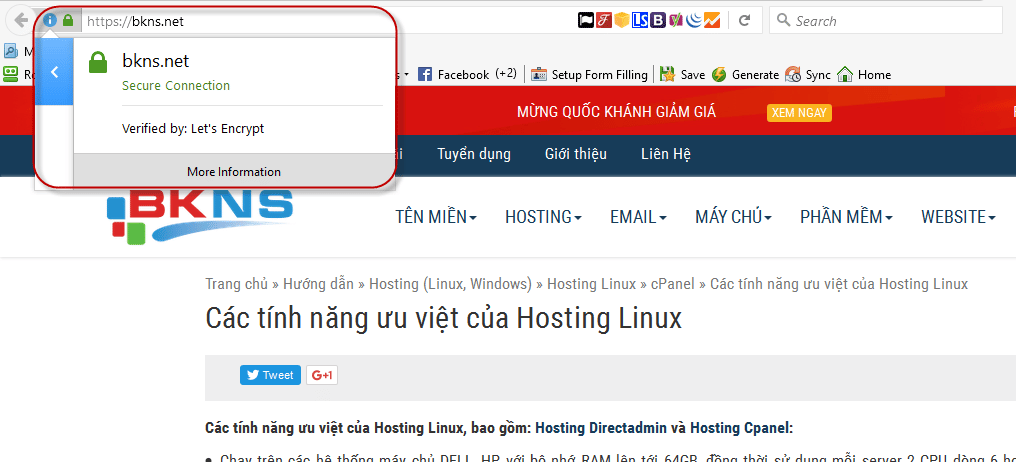Viewport: 1016px width, 462px height.
Task: Open last breadcrumb Các tính năng ưu việt
Action: [x=839, y=284]
